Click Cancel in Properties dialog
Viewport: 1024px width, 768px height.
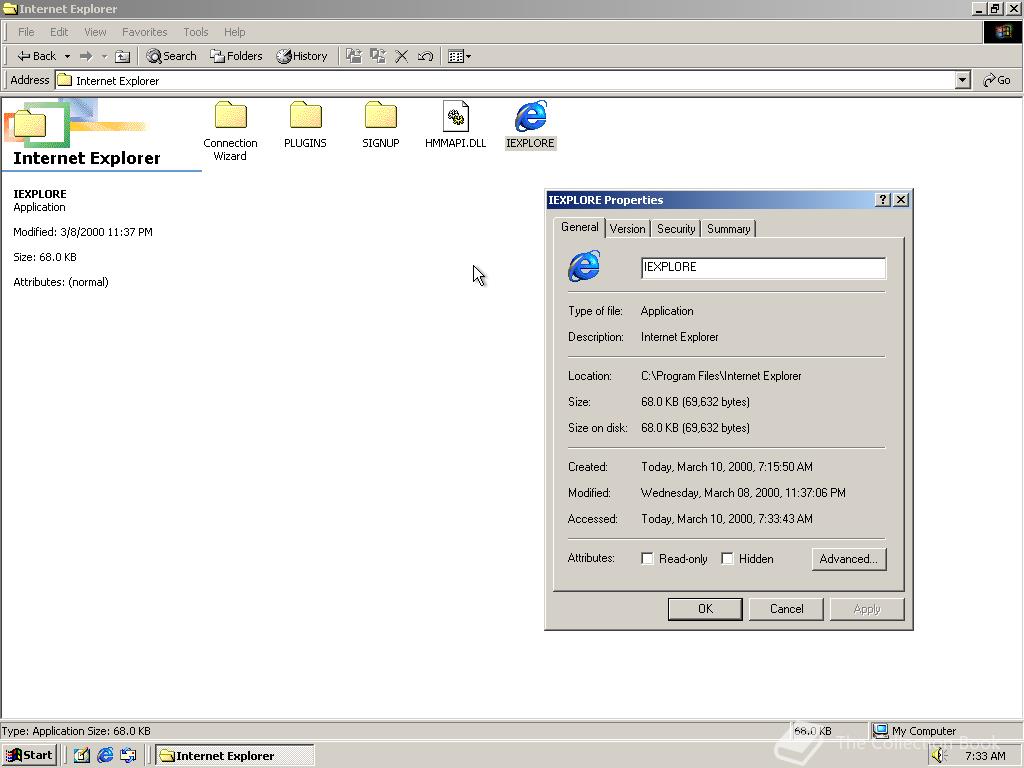click(786, 609)
